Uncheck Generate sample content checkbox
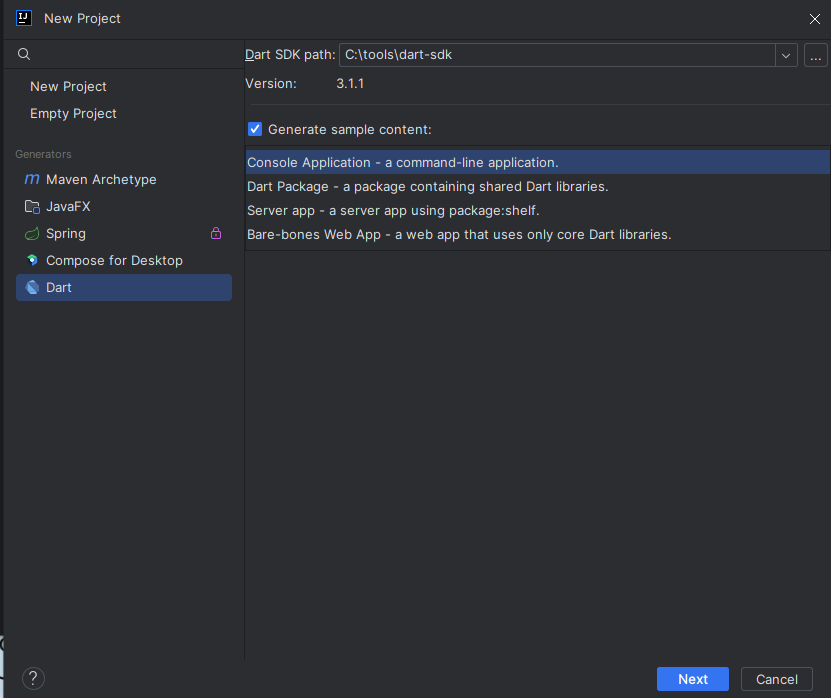Viewport: 831px width, 698px height. tap(255, 129)
